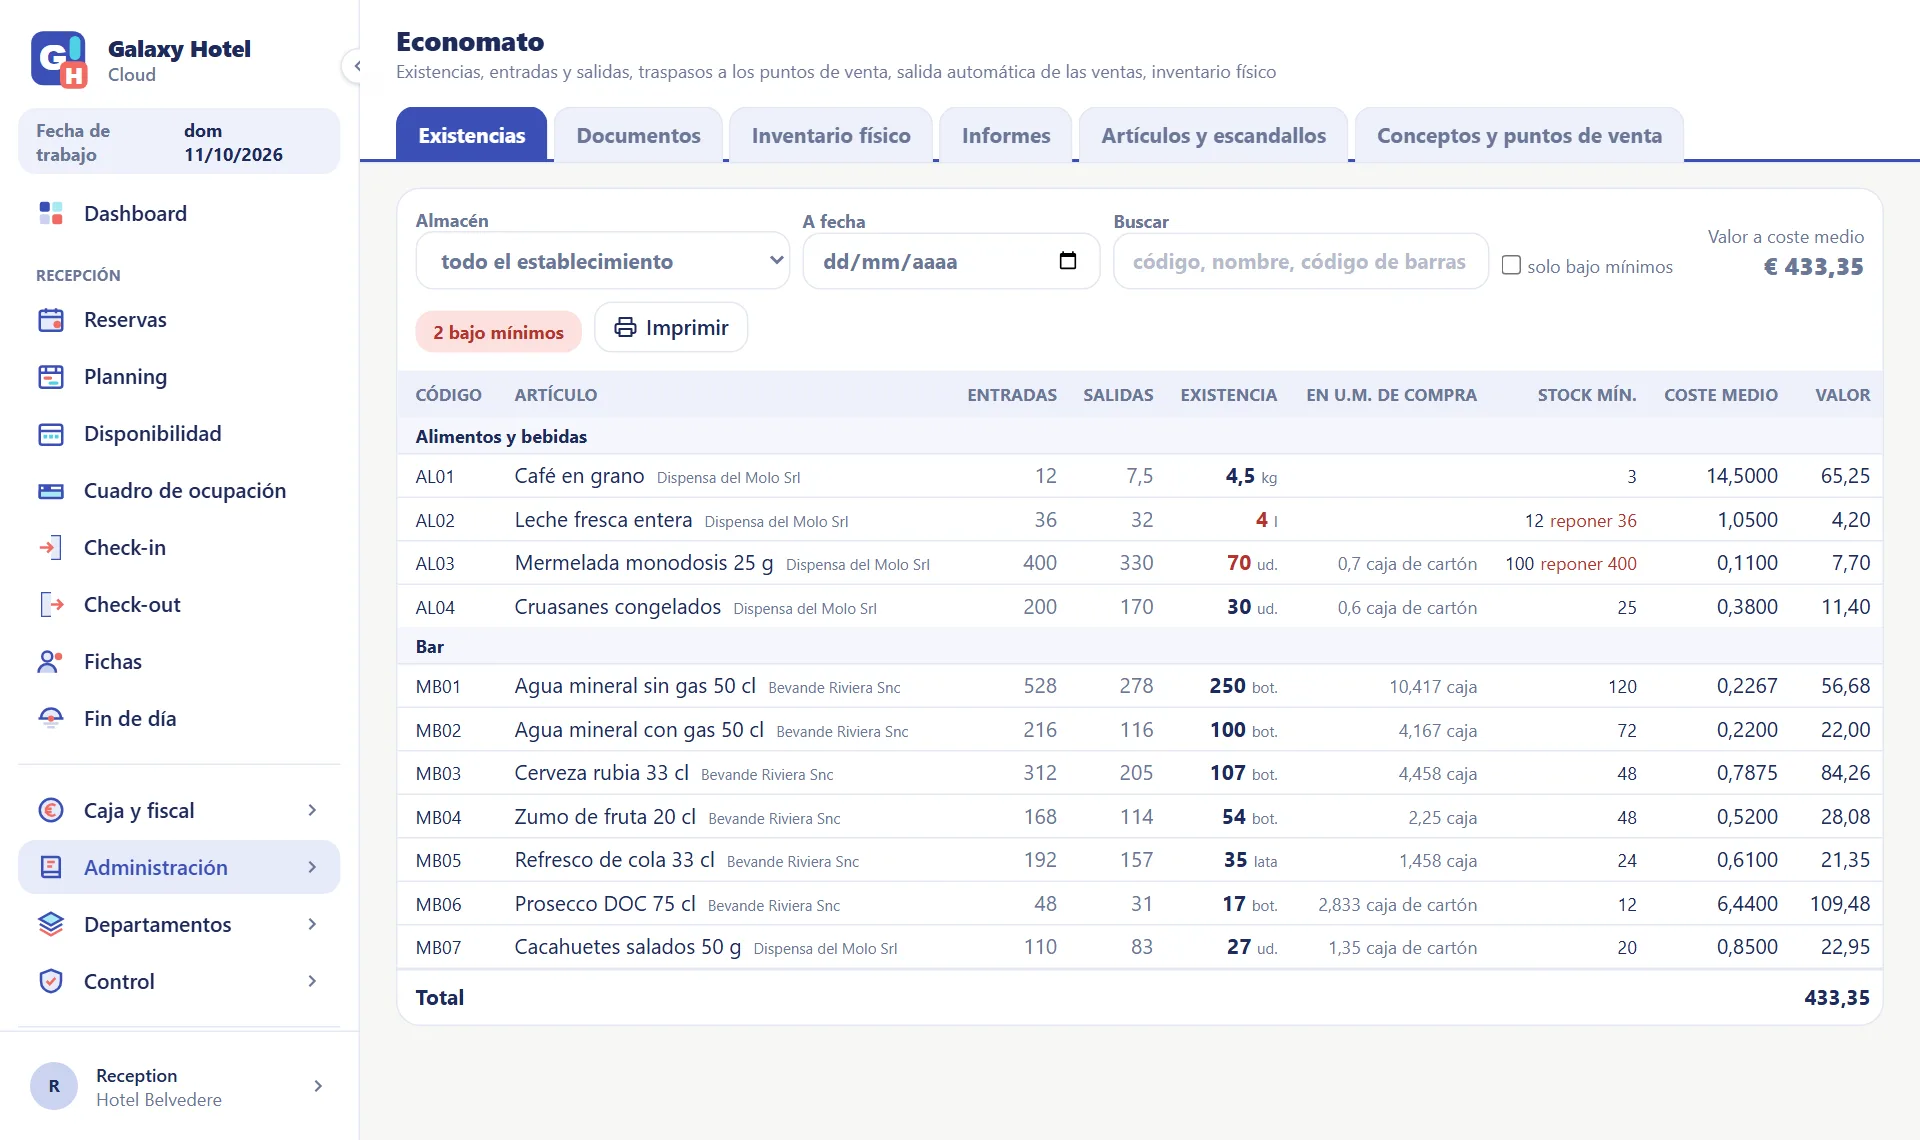Switch to the Inventario físico tab

click(x=831, y=135)
